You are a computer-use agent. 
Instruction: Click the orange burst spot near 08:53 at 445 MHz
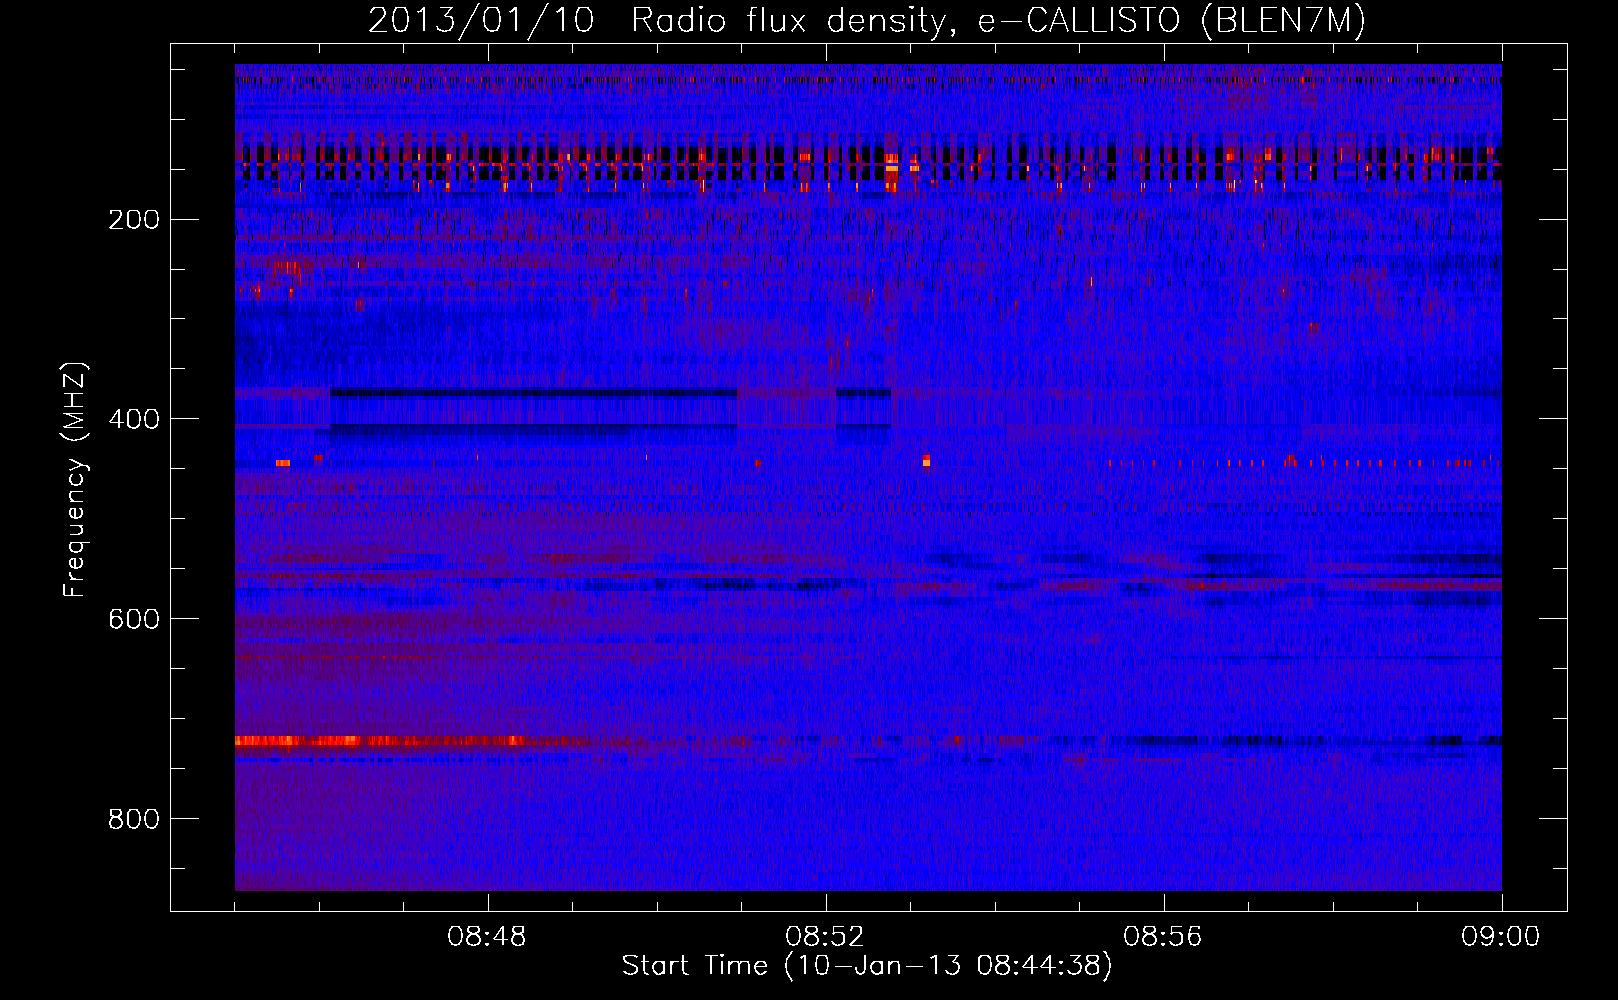[x=926, y=461]
